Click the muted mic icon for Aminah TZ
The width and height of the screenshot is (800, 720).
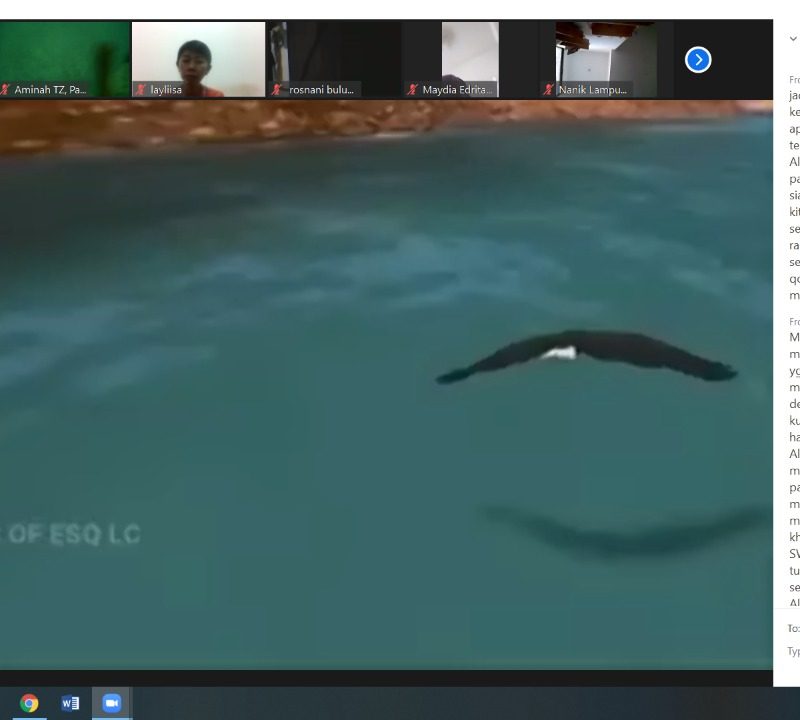[x=6, y=90]
